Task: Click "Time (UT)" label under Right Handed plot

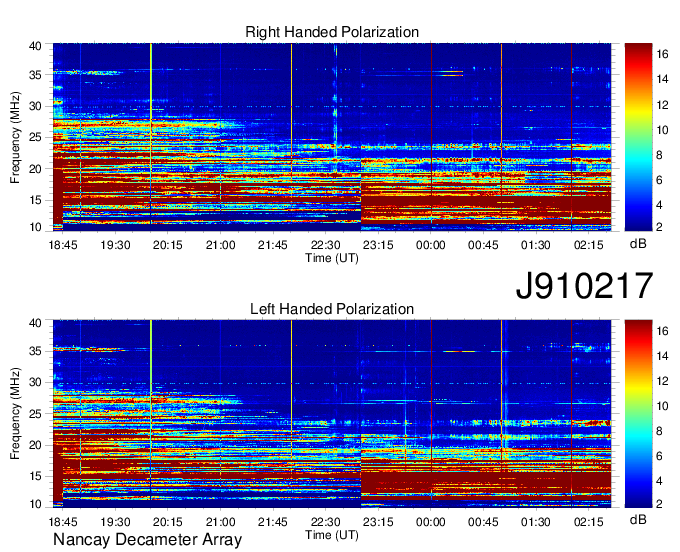Action: [x=332, y=258]
